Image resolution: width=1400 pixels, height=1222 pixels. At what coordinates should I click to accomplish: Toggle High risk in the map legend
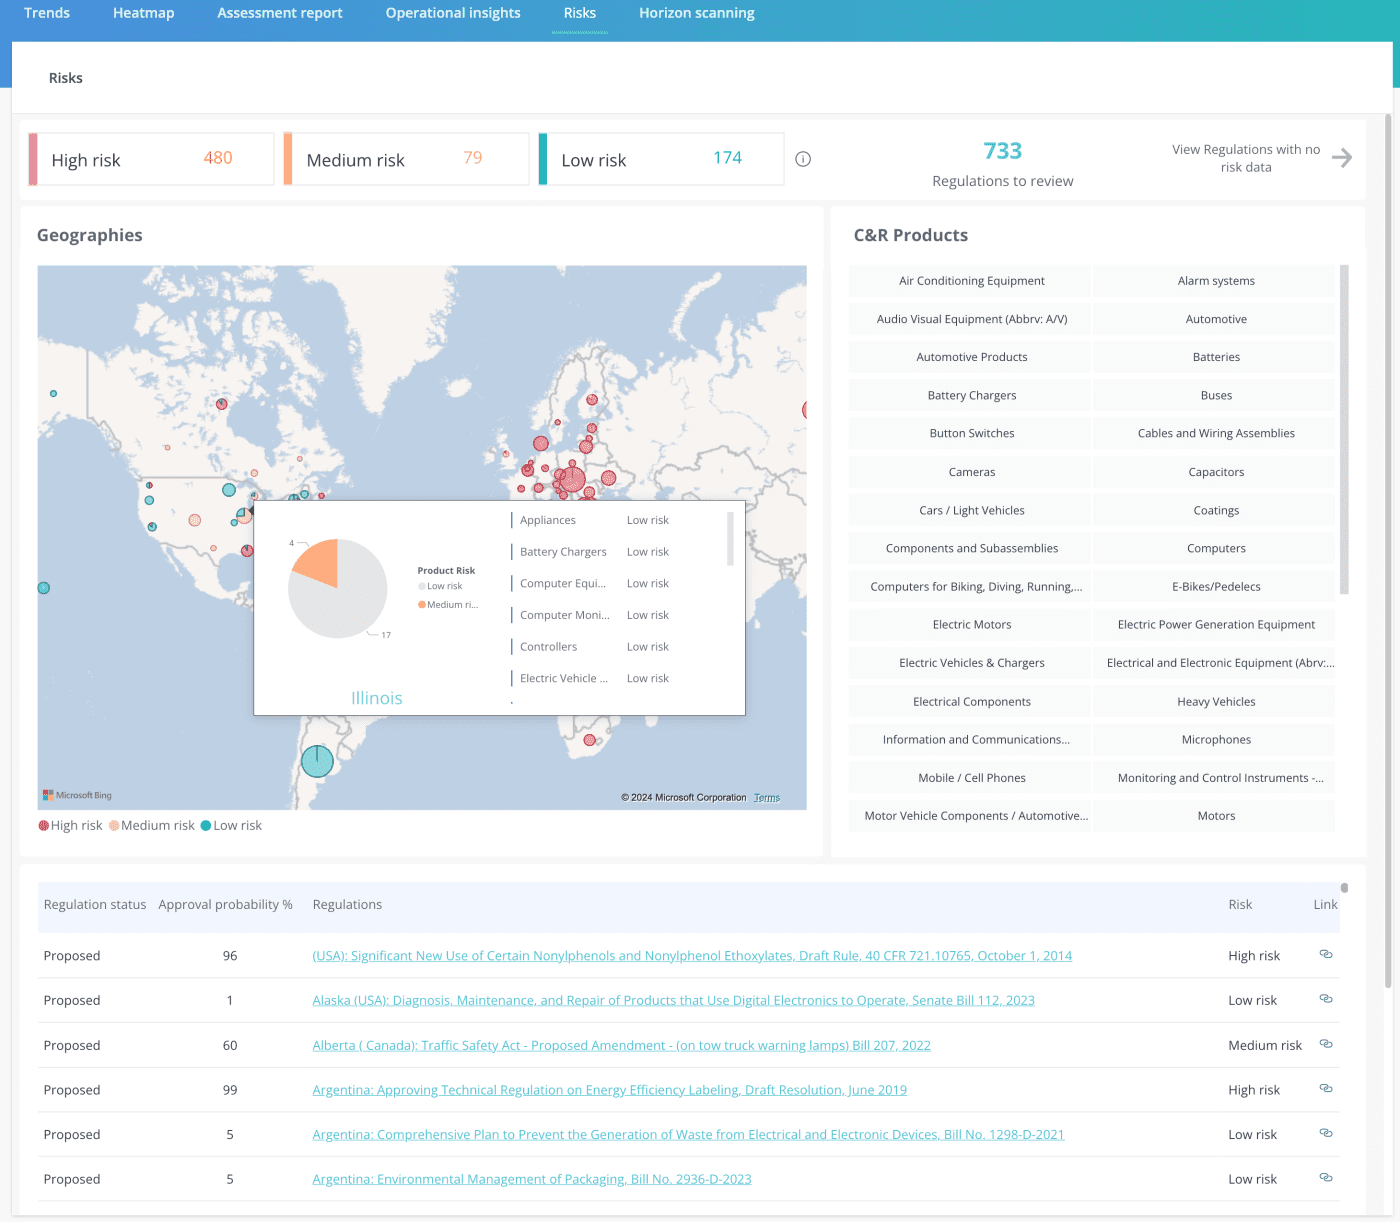69,825
